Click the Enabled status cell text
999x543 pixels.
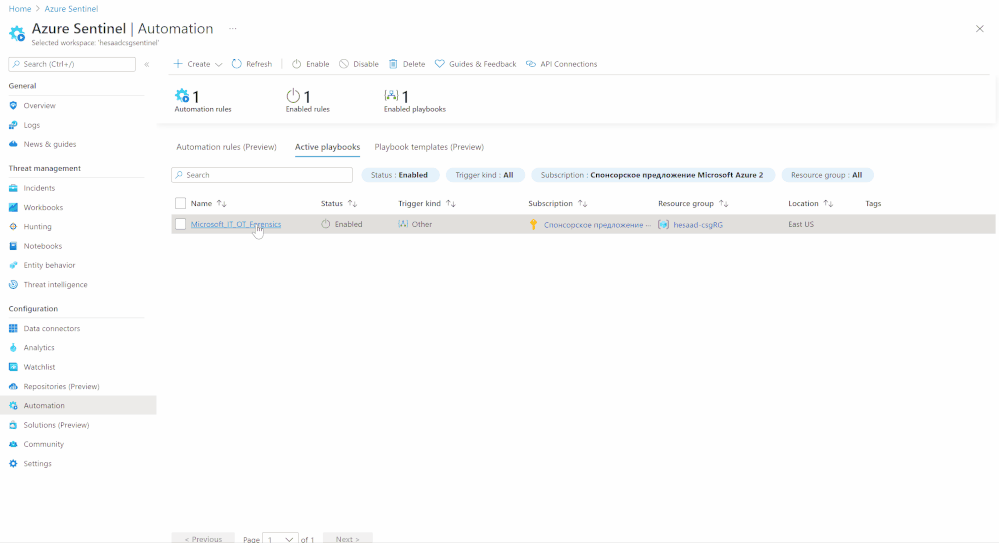pos(349,224)
